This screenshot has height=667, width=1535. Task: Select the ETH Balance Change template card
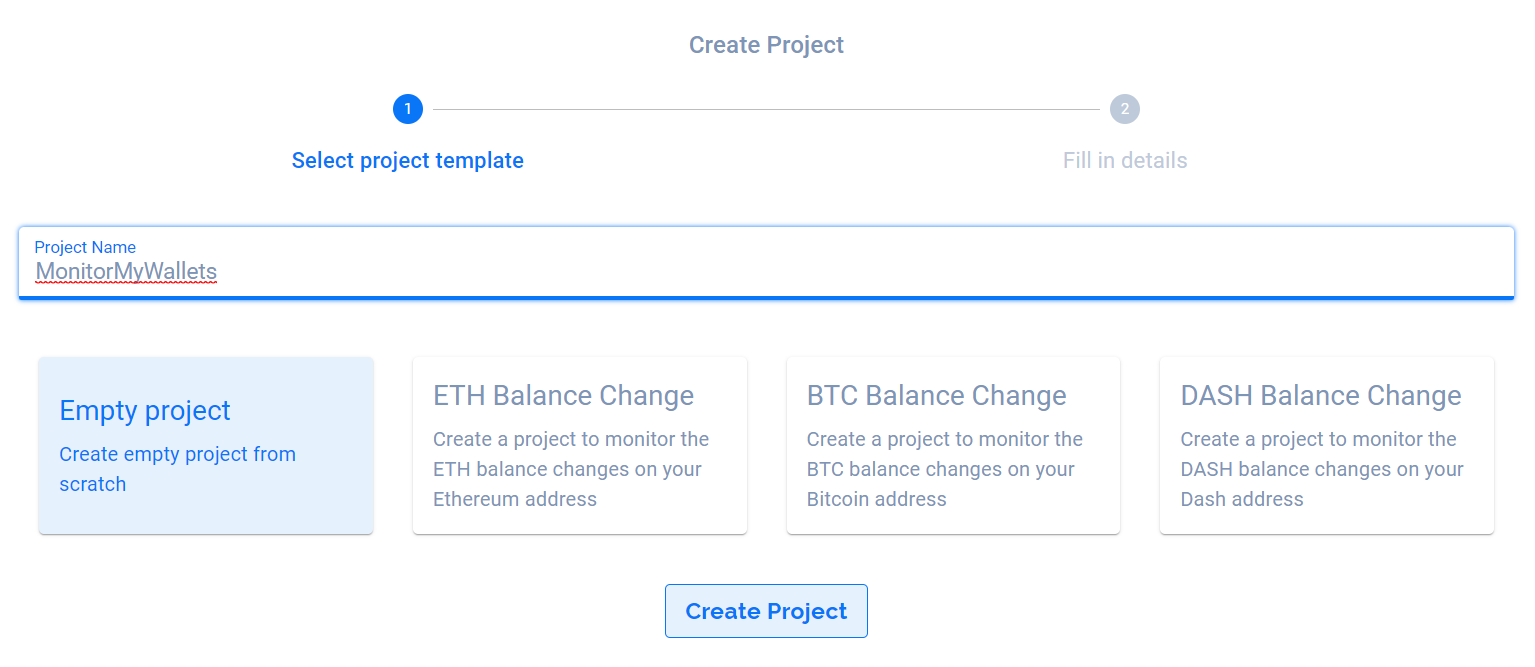pos(580,446)
